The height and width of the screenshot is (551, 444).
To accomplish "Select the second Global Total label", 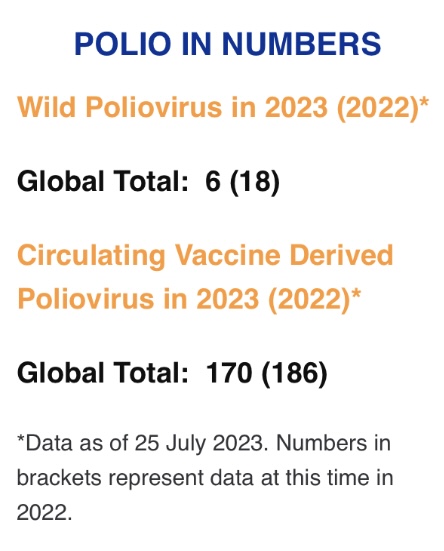I will click(103, 372).
